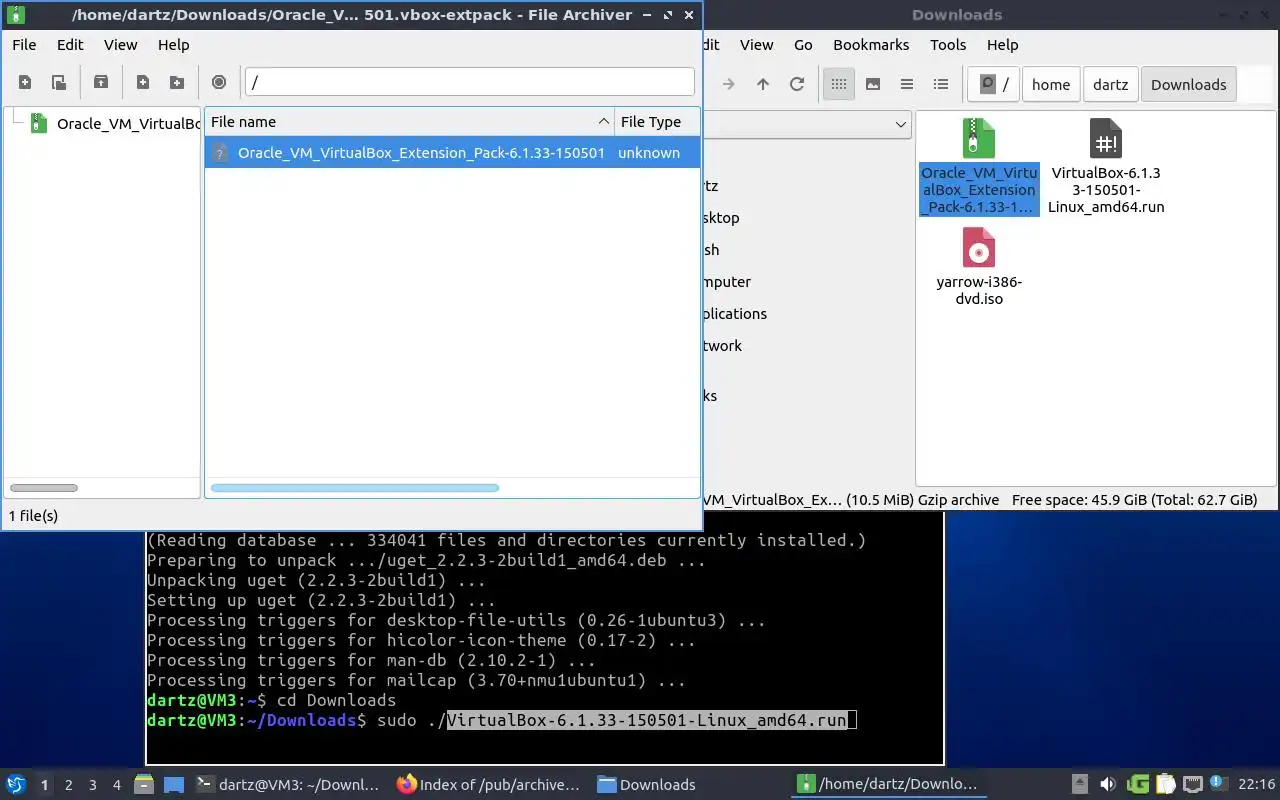Click the Open archive icon in File Archiver toolbar
The width and height of the screenshot is (1280, 800).
coord(59,83)
